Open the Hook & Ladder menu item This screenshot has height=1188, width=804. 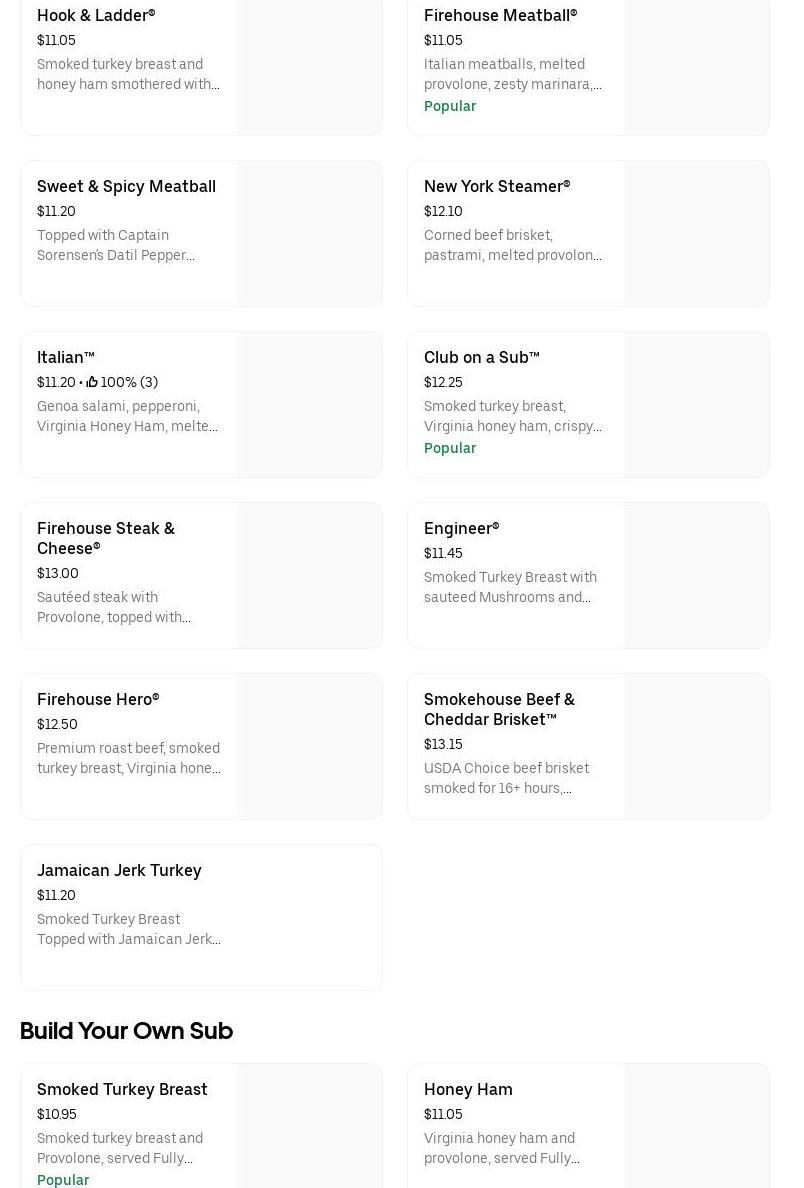point(96,15)
